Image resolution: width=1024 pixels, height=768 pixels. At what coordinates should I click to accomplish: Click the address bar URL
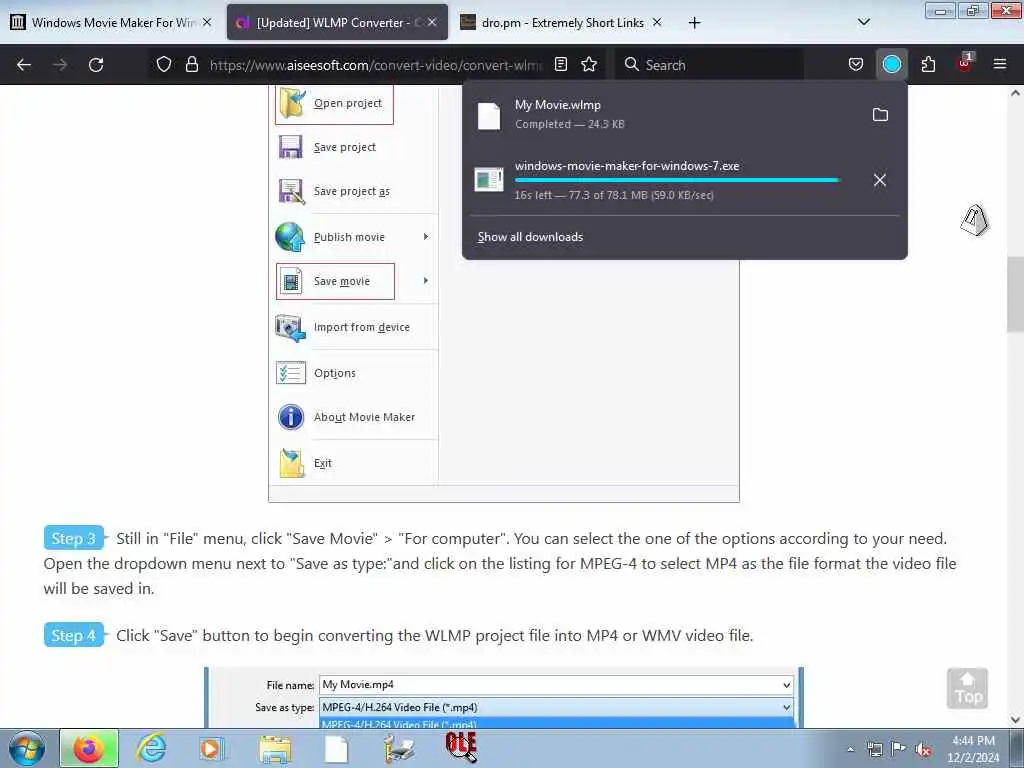(x=376, y=65)
